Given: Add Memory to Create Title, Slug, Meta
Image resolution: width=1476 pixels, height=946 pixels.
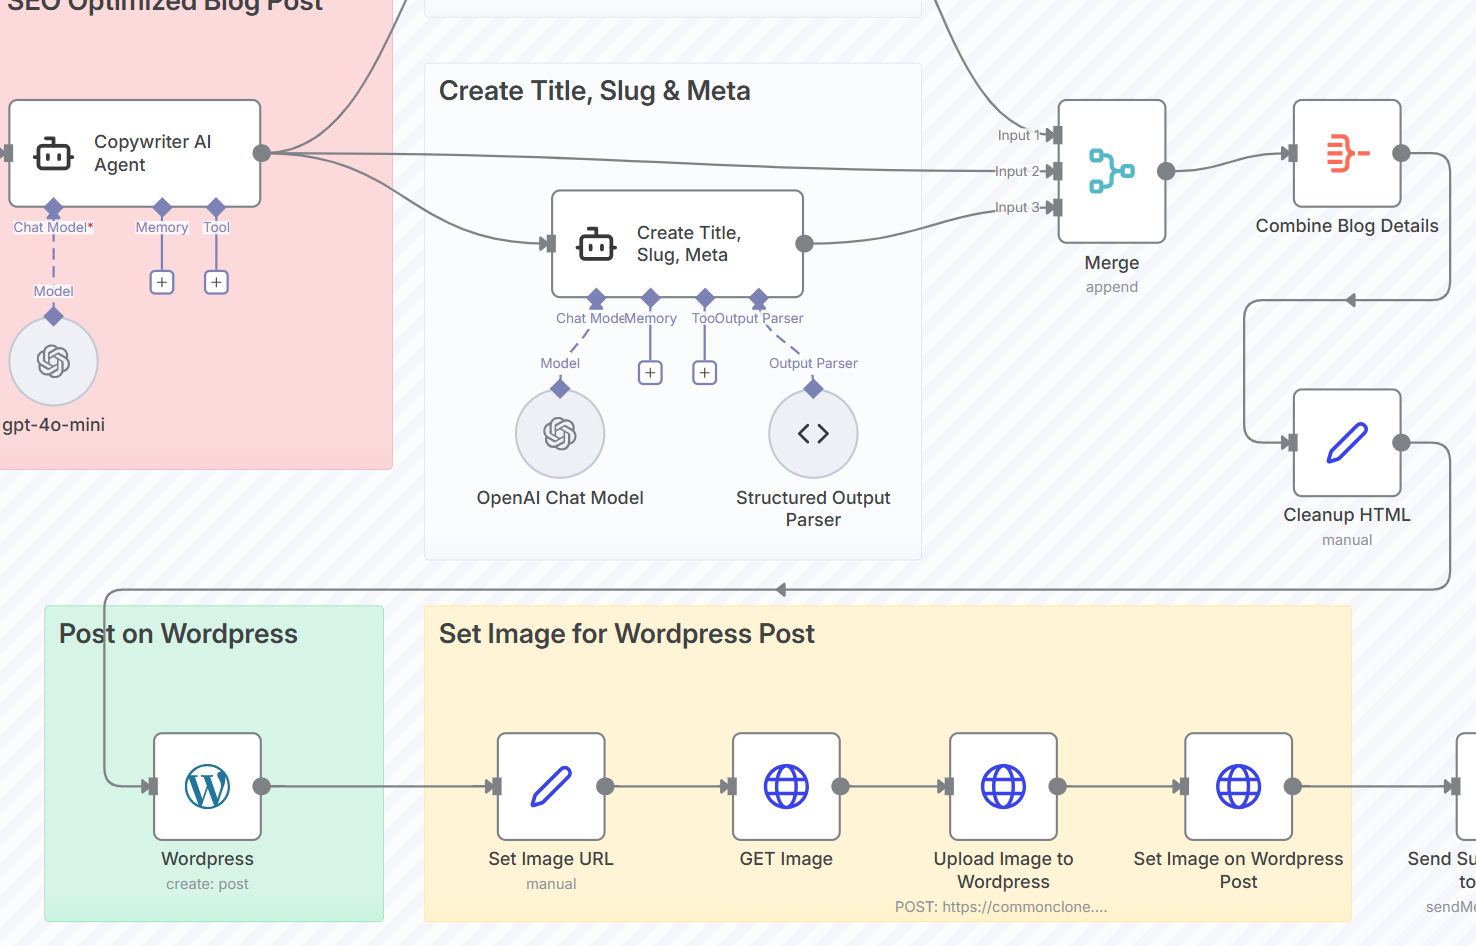Looking at the screenshot, I should click(650, 373).
